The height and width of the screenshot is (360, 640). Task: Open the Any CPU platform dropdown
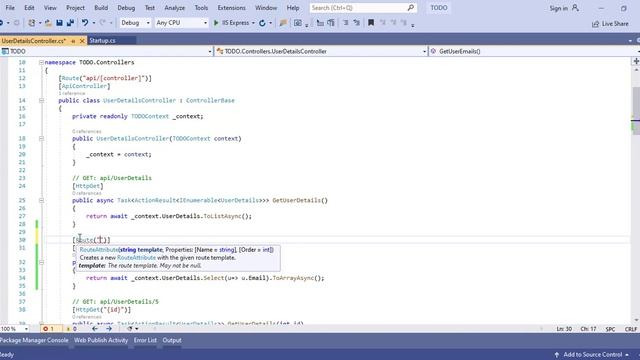coord(182,23)
